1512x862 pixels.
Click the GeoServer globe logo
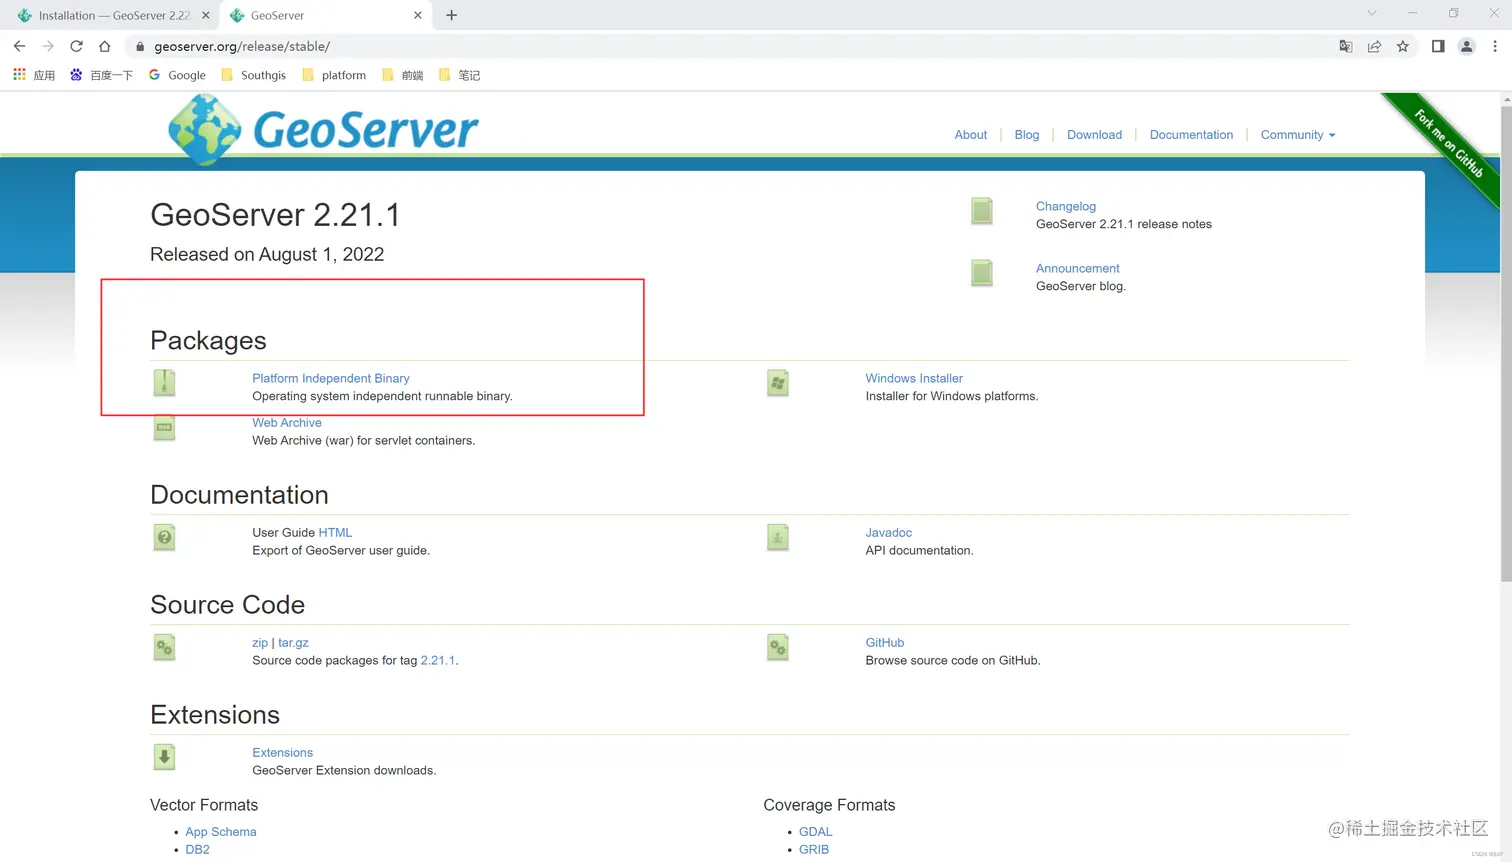coord(204,129)
